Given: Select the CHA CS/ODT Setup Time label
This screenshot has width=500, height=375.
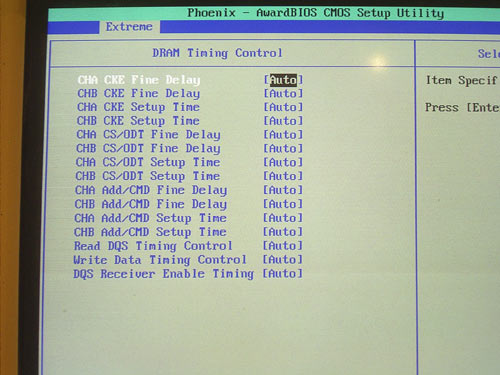Looking at the screenshot, I should tap(148, 162).
